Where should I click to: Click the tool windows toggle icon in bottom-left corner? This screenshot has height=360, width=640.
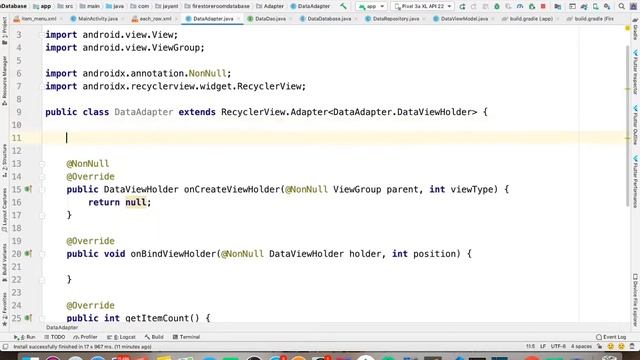[5, 347]
